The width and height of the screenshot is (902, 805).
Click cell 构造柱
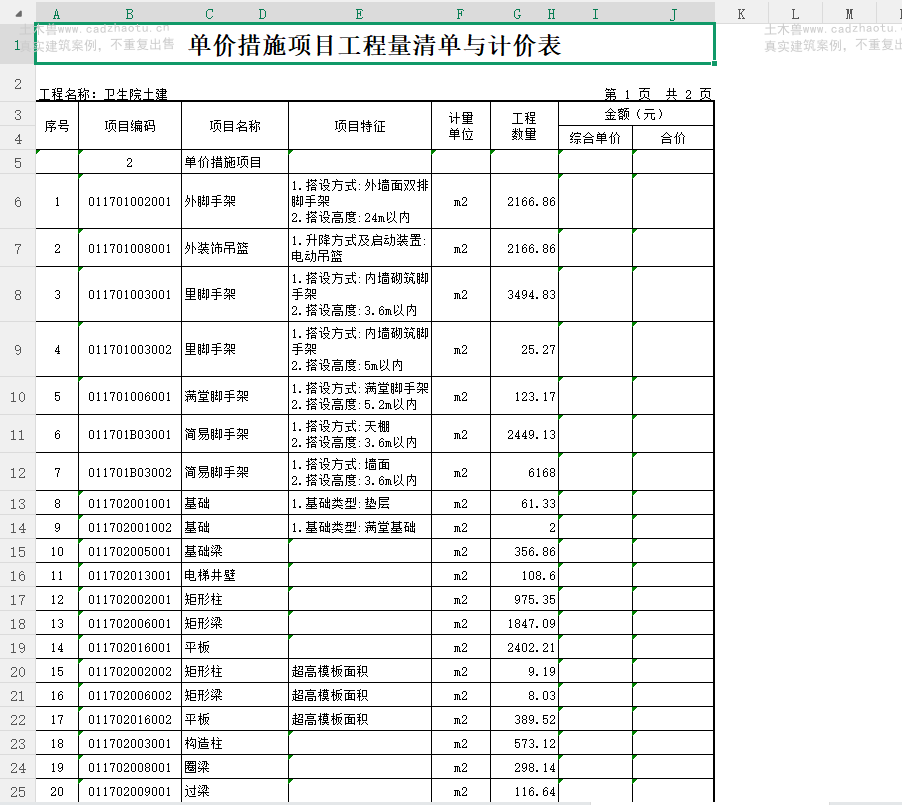tap(235, 743)
